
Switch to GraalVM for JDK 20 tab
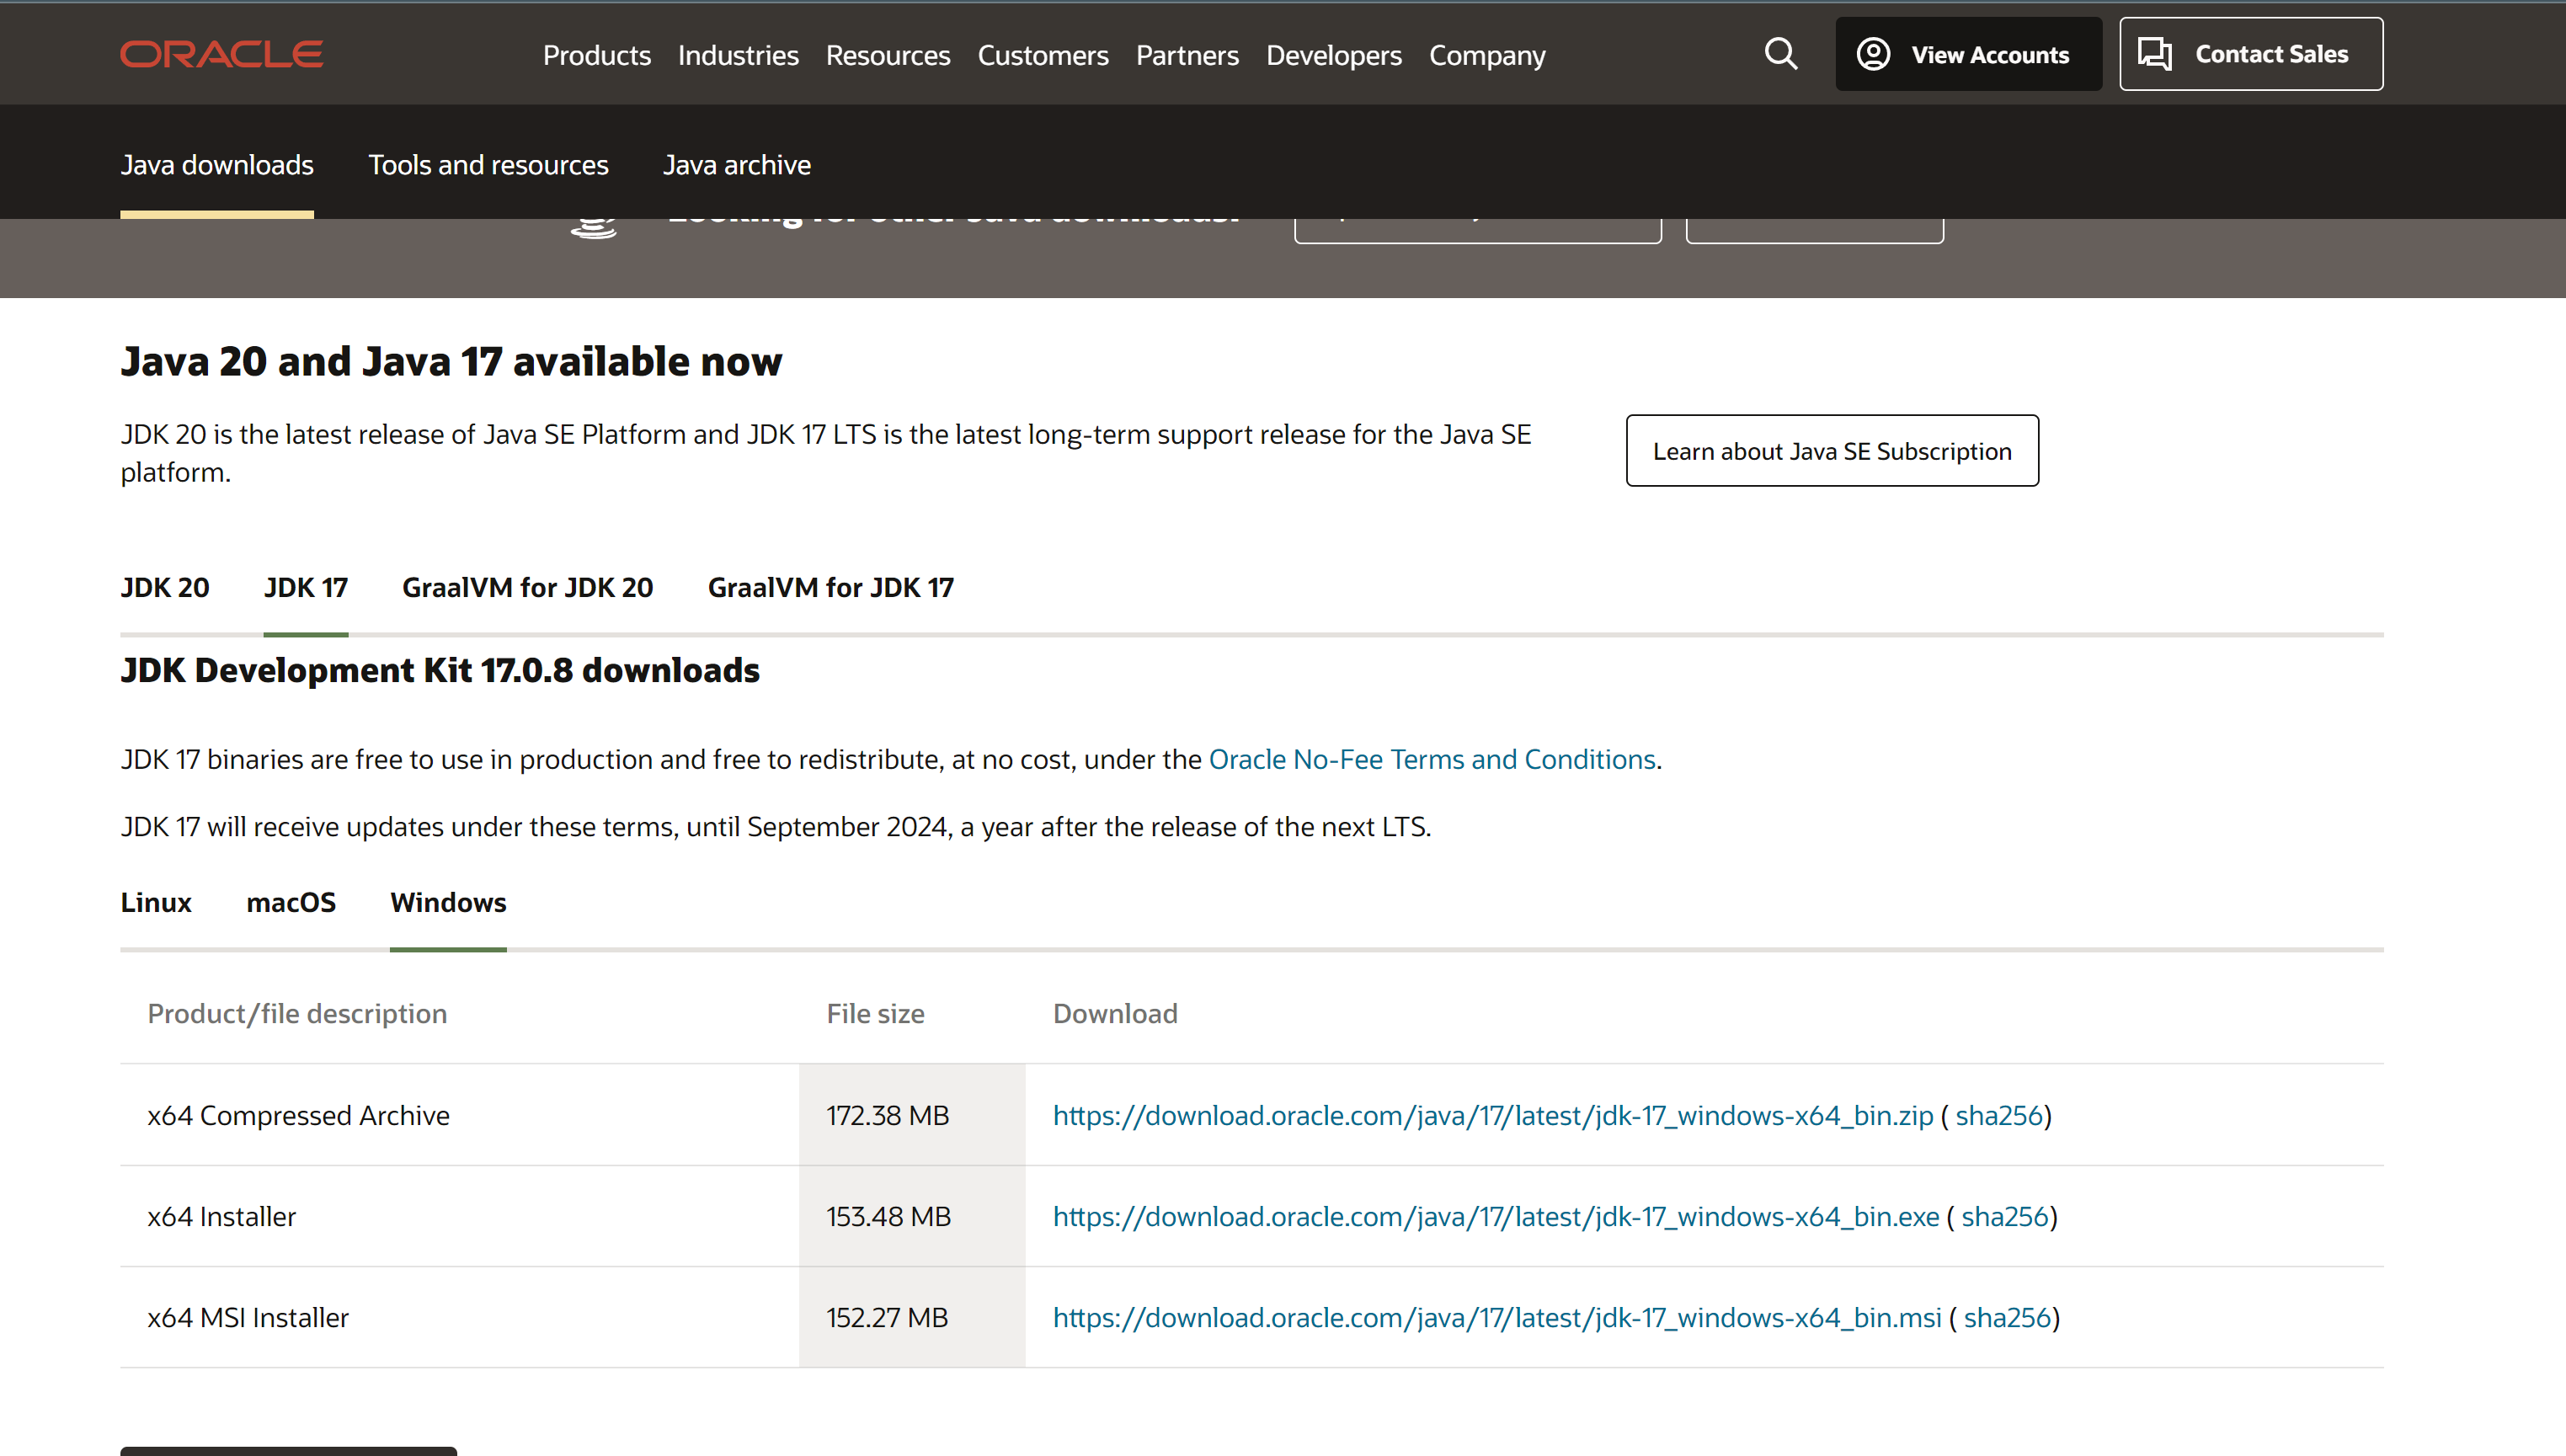(x=527, y=587)
